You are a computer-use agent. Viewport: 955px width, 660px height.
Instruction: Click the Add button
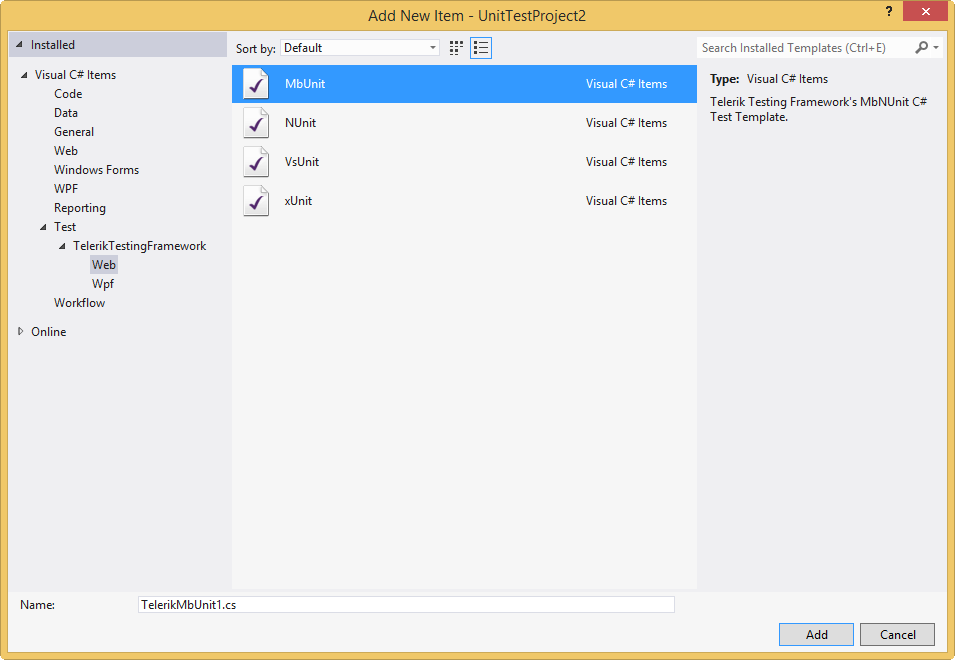click(816, 634)
